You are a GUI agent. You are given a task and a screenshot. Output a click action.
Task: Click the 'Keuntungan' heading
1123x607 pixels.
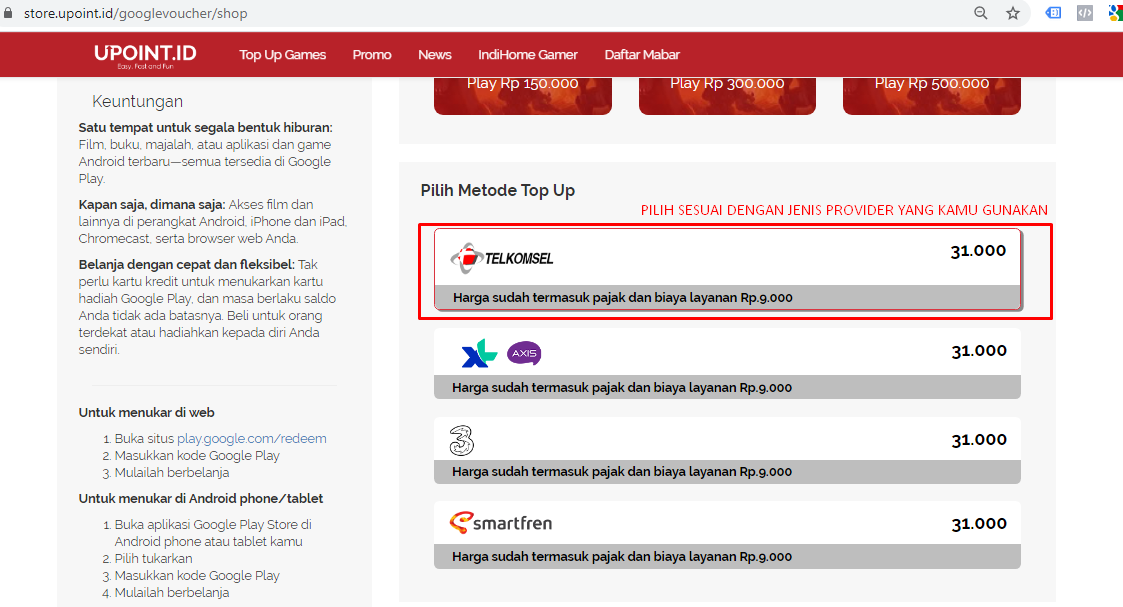click(138, 102)
